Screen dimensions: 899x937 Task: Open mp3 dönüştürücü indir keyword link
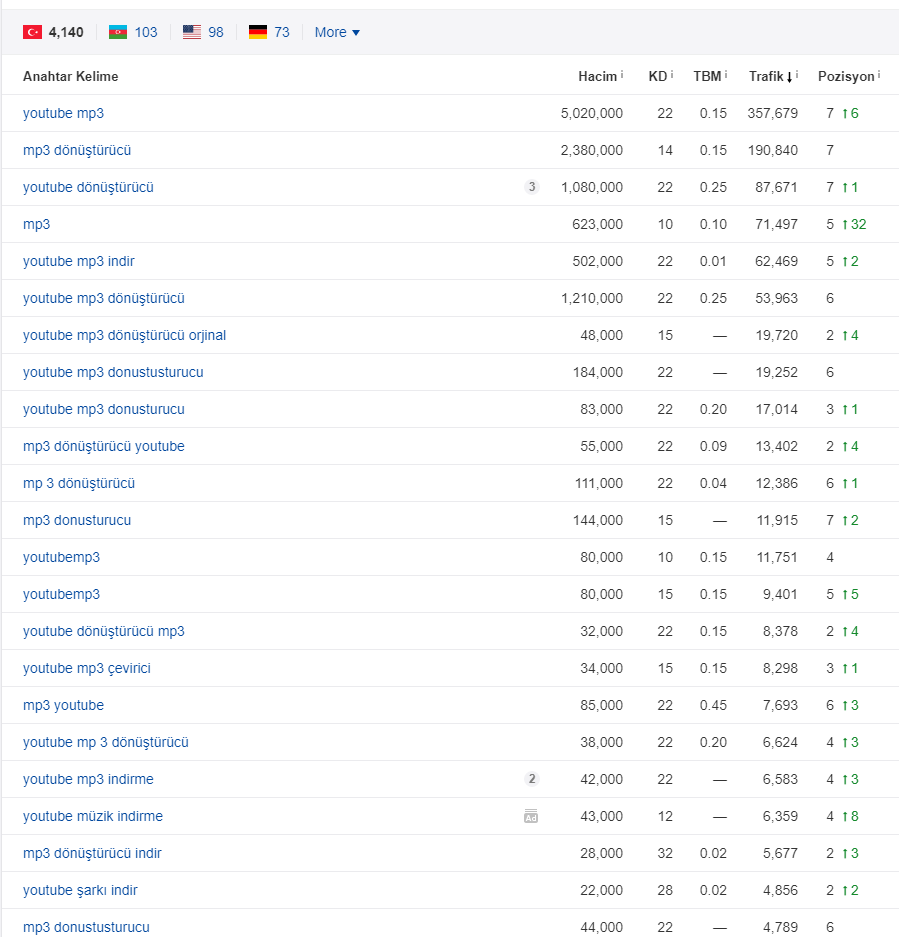(92, 853)
